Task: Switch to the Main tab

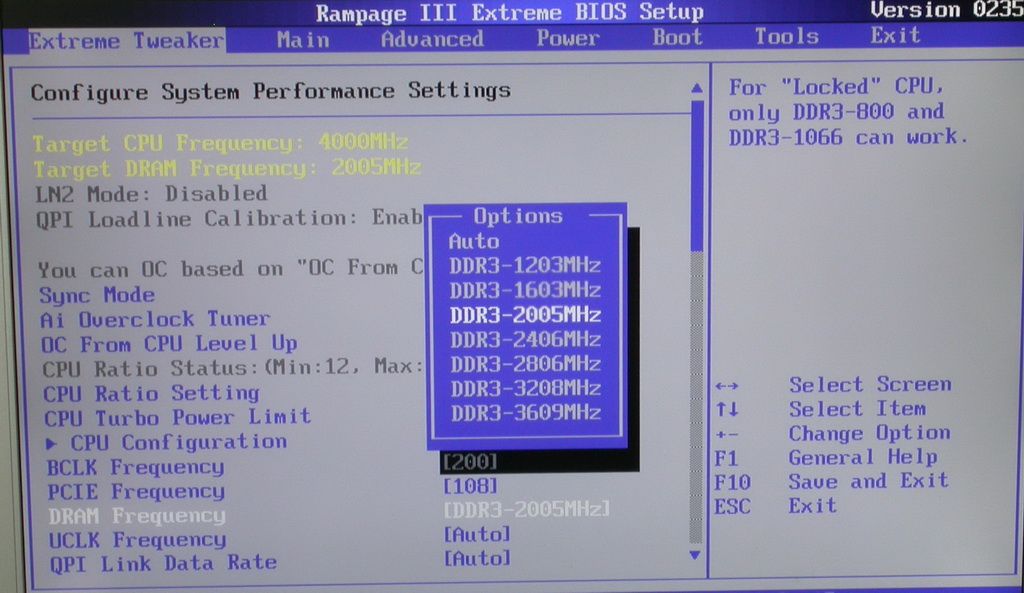Action: click(303, 40)
